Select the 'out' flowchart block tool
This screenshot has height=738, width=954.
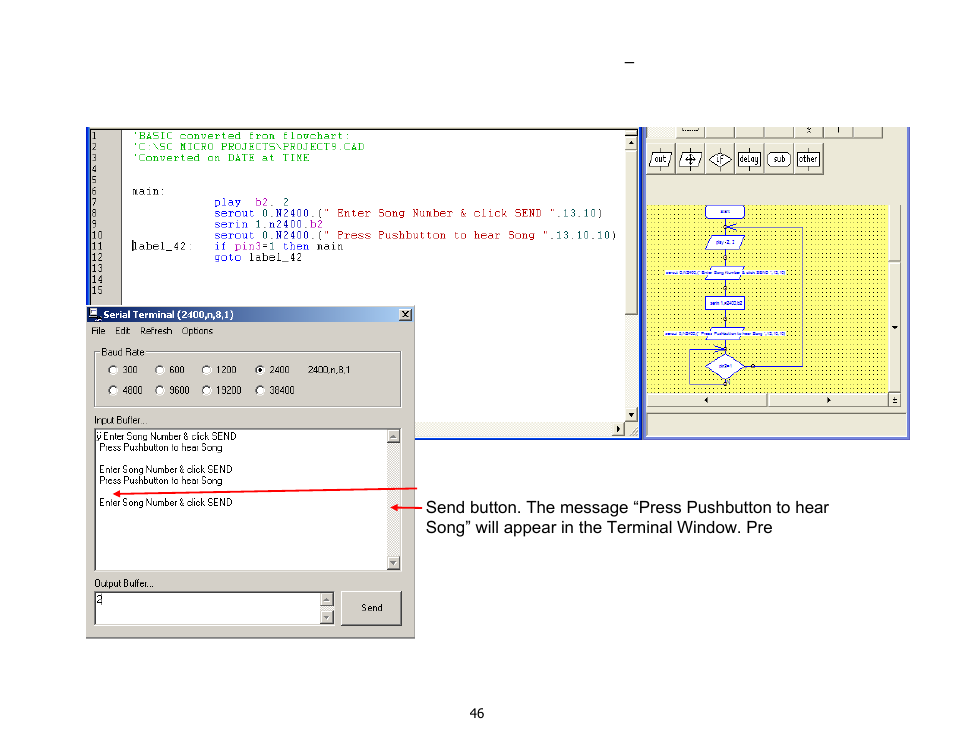661,159
